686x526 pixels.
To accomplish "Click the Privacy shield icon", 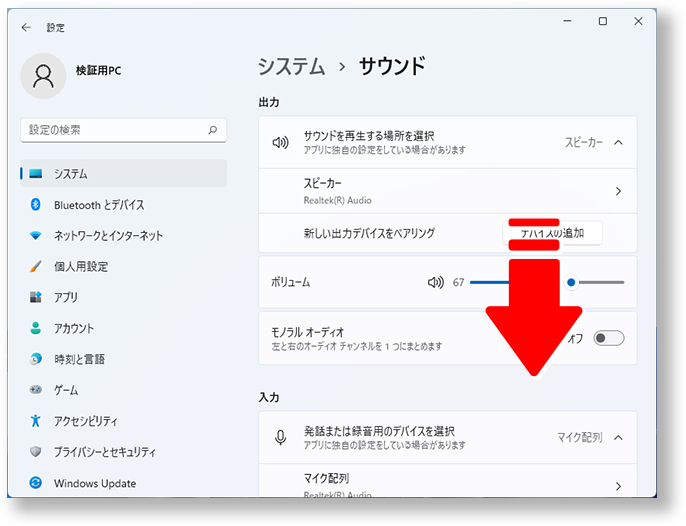I will pyautogui.click(x=35, y=452).
